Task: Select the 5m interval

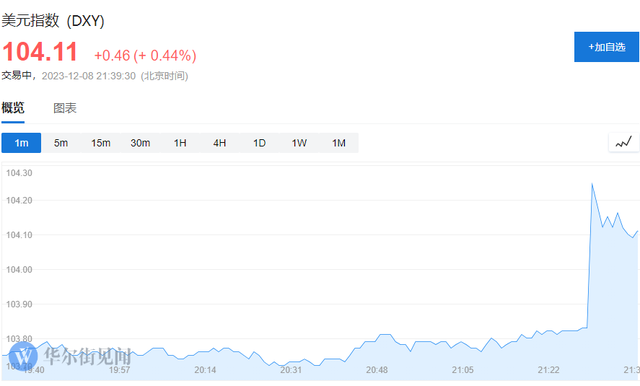Action: point(61,143)
